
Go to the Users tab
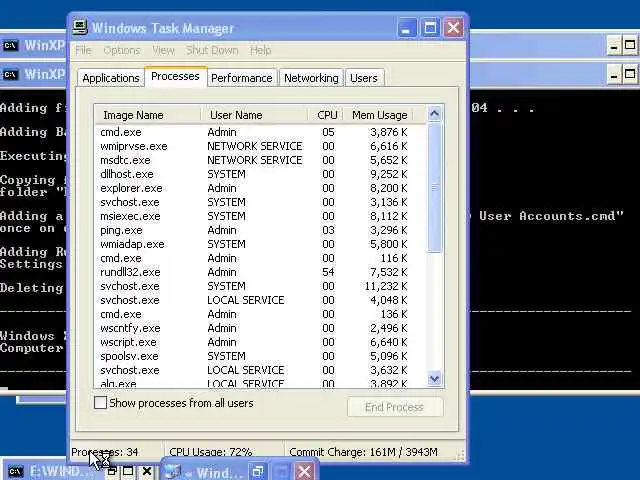click(x=364, y=78)
